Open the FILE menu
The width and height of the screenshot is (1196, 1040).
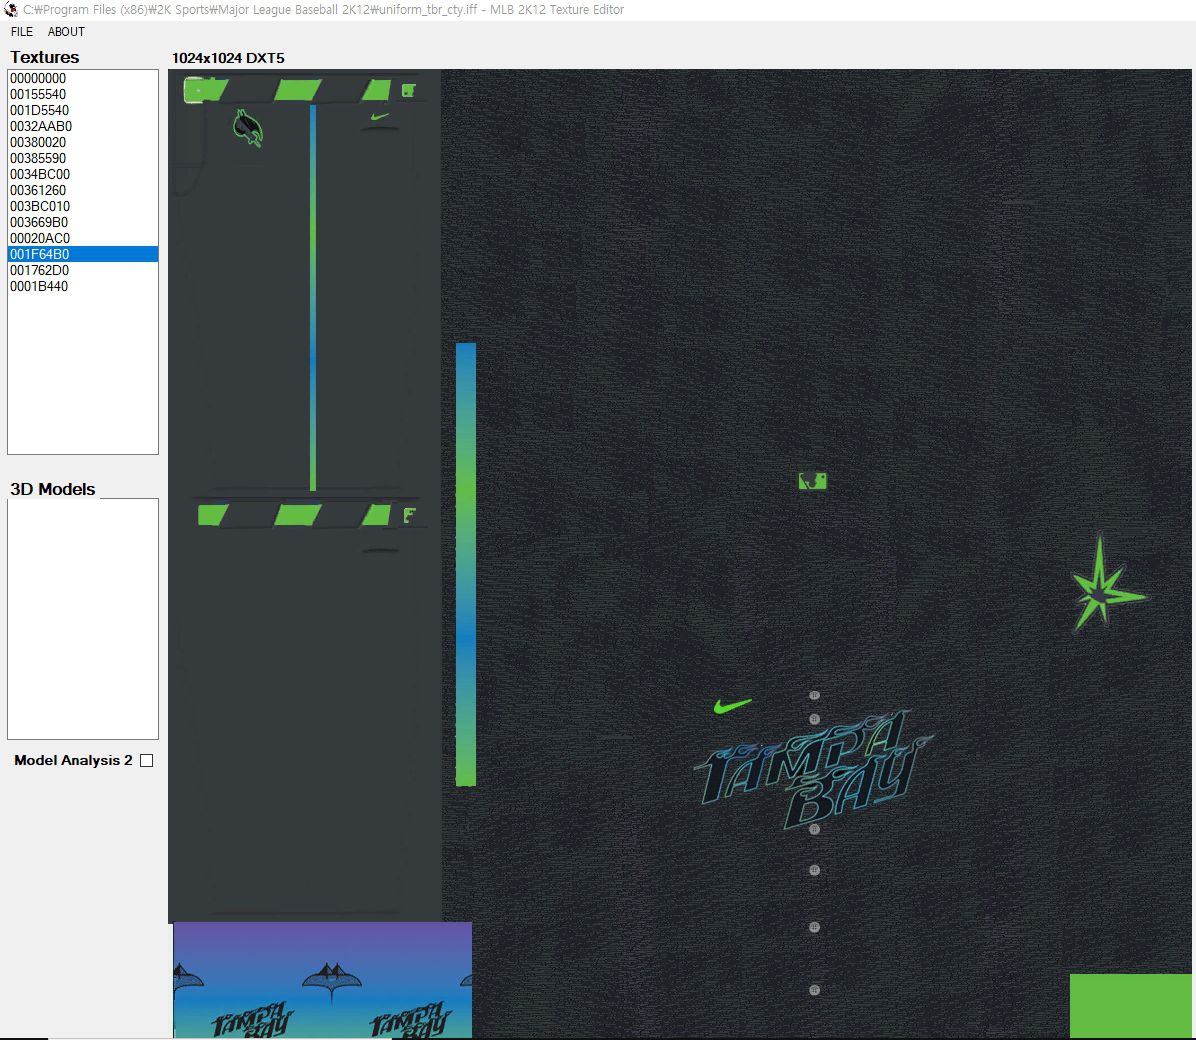click(22, 32)
